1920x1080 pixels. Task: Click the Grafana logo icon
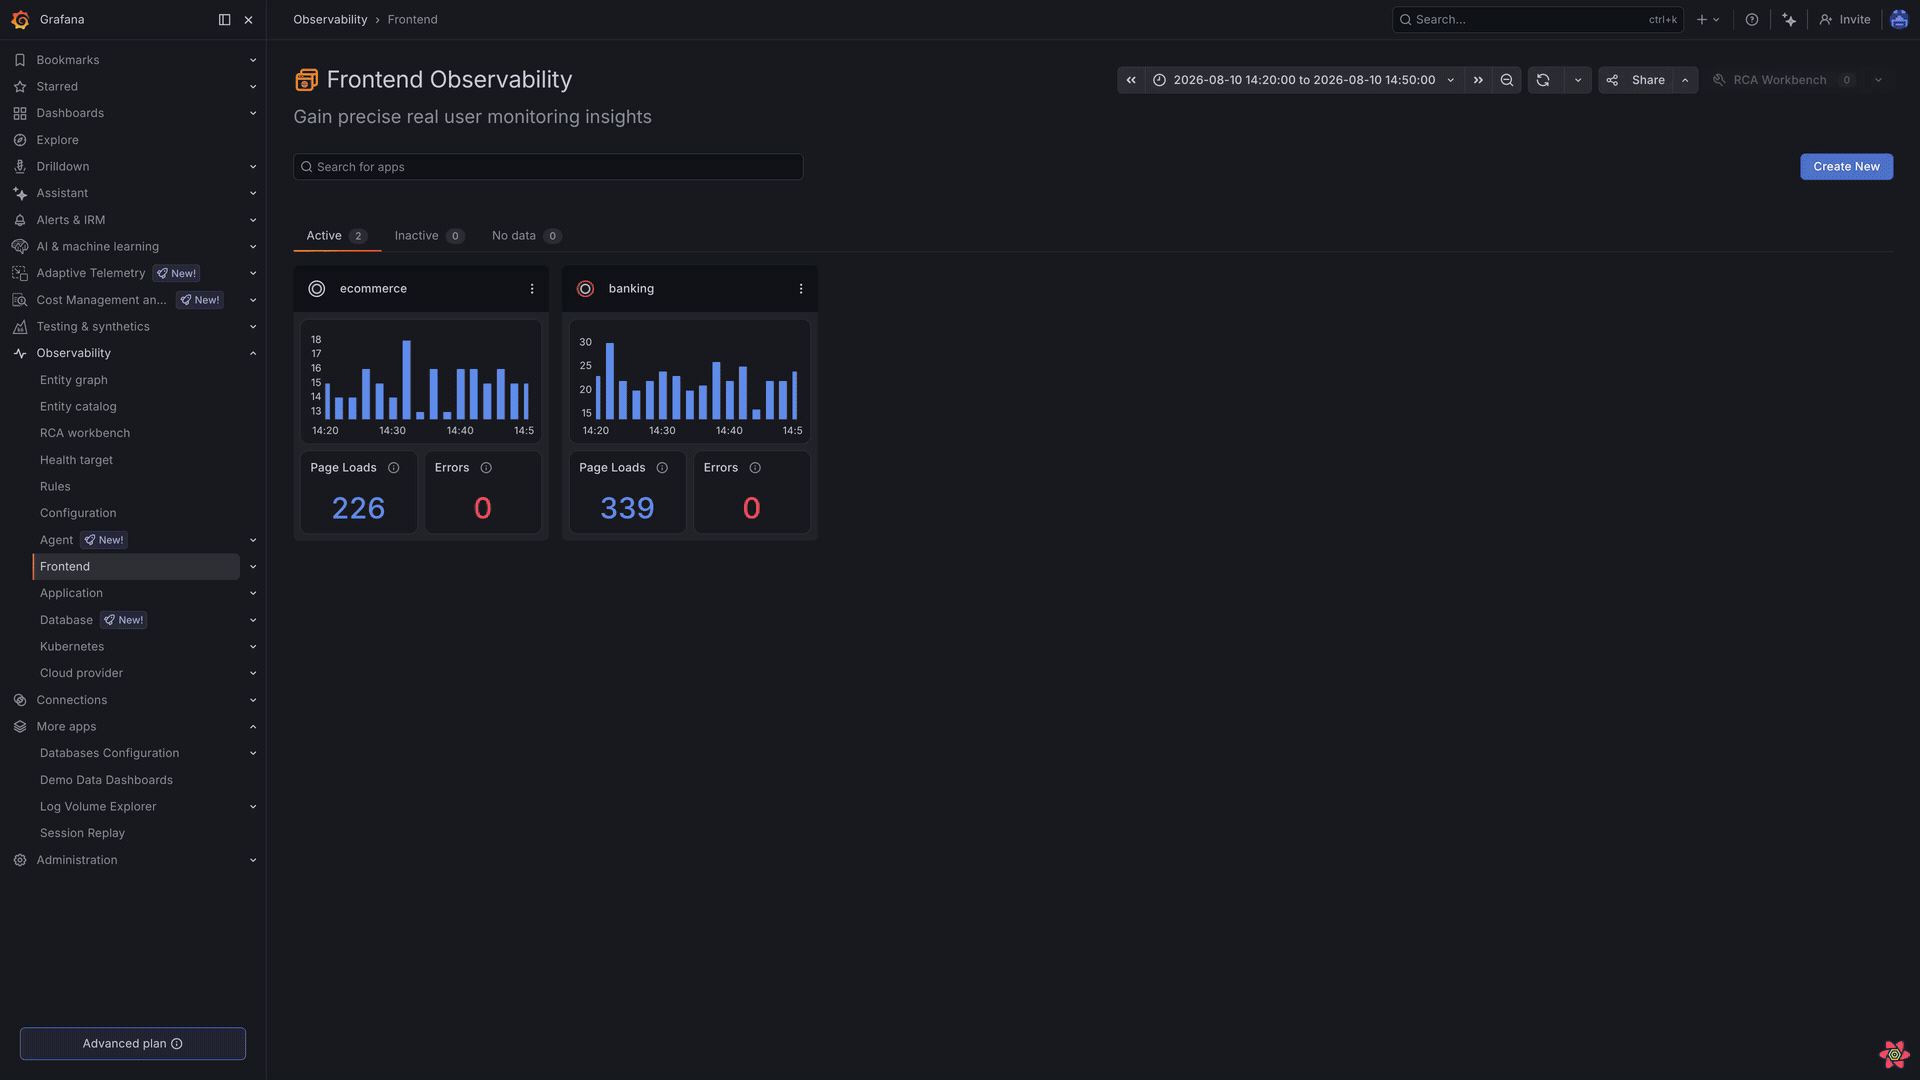tap(20, 20)
